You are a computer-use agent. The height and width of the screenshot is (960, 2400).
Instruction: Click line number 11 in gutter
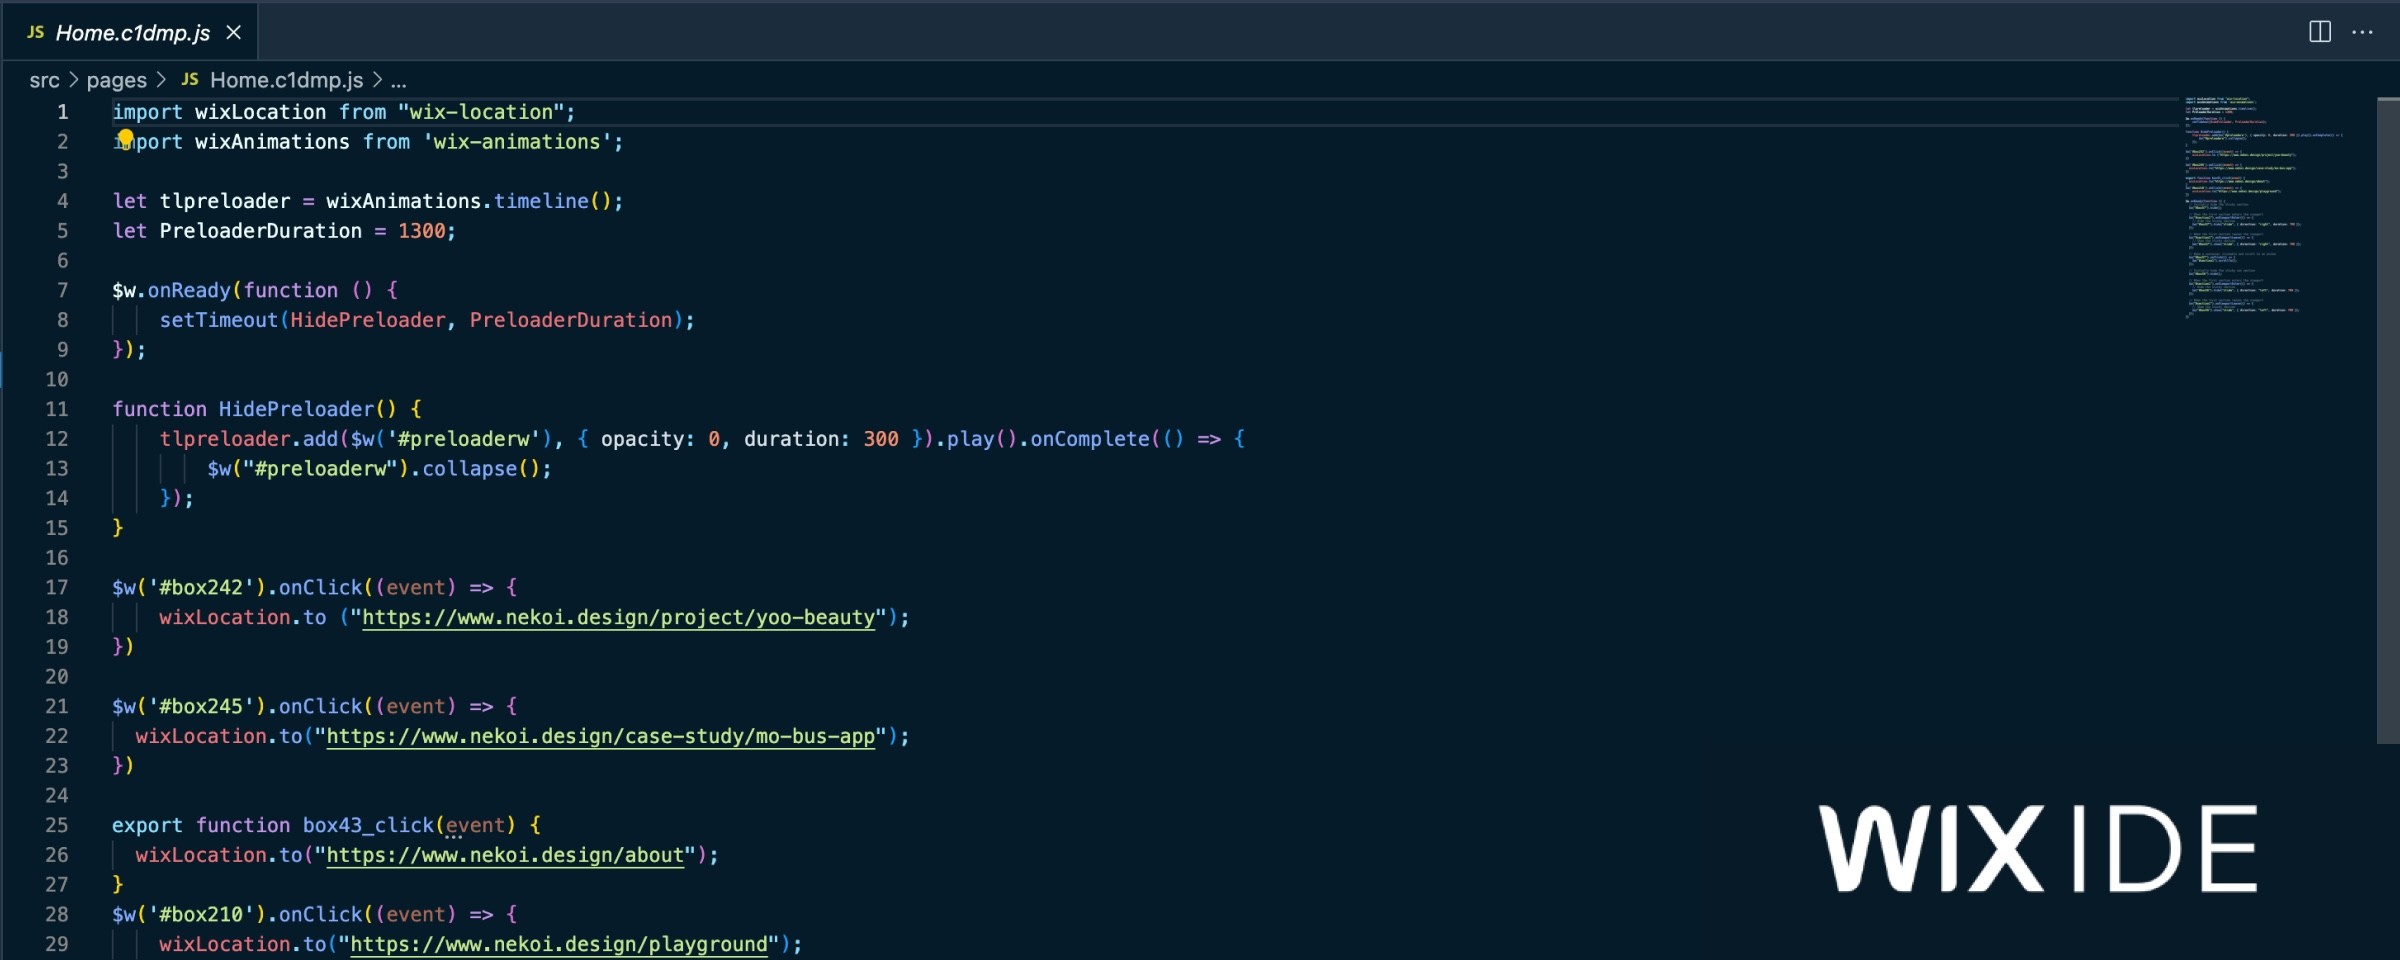[x=57, y=409]
